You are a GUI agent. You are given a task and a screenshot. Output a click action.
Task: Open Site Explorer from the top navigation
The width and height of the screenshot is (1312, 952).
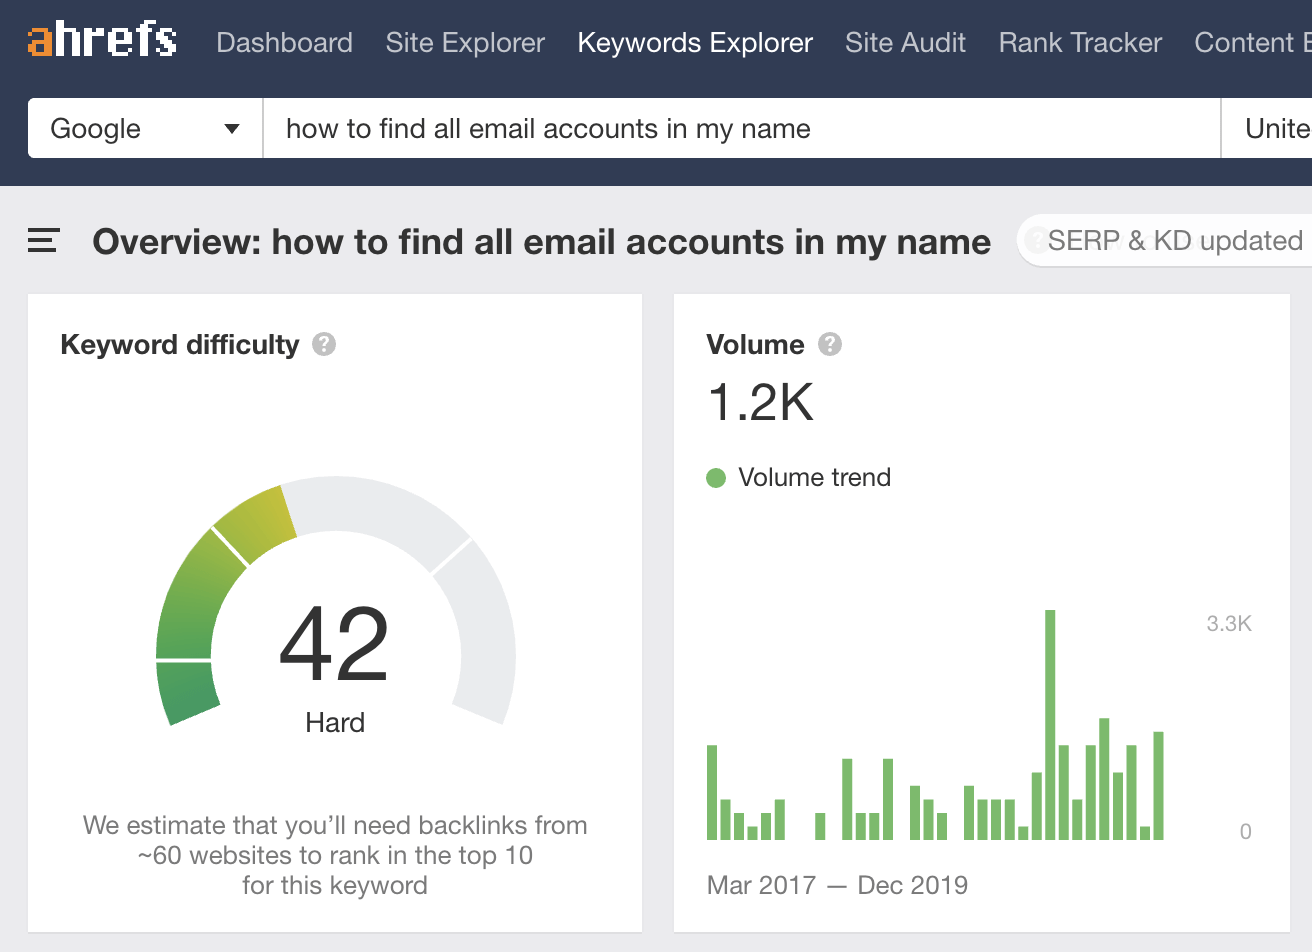465,43
